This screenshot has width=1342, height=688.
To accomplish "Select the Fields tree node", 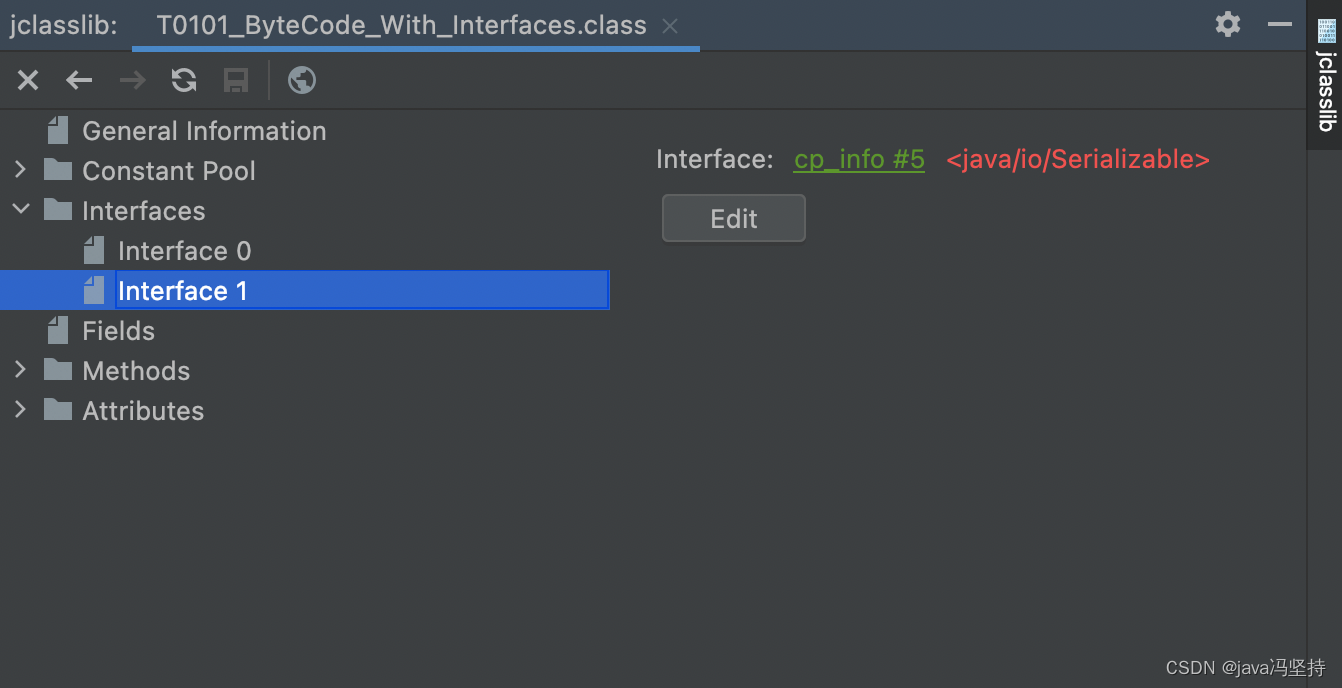I will pos(119,330).
